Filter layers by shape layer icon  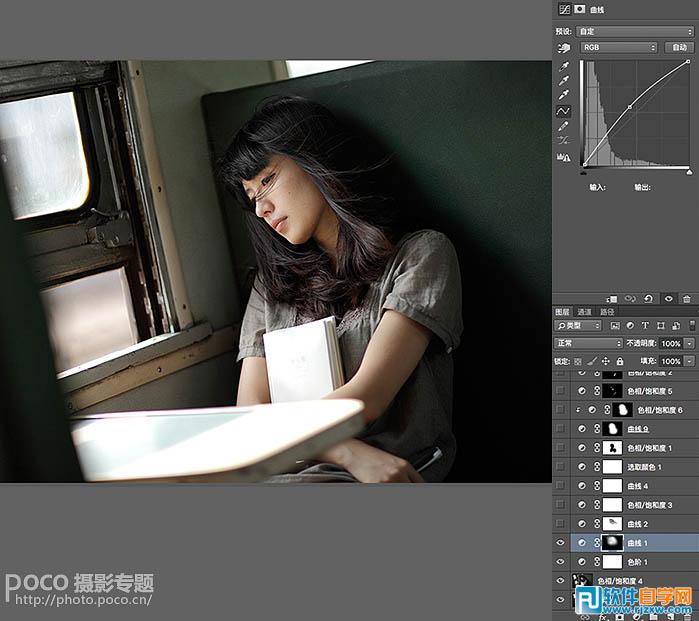[661, 325]
